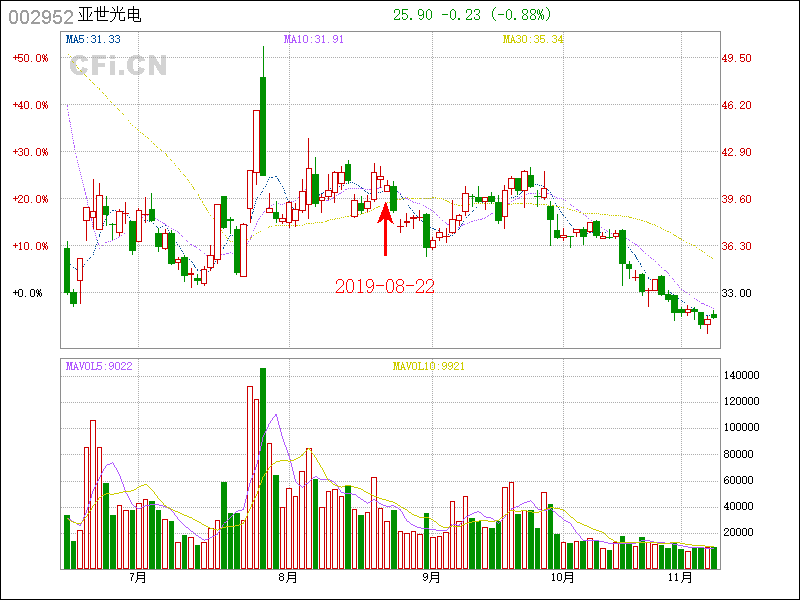Image resolution: width=800 pixels, height=600 pixels.
Task: Click the price change text -0.23 (-0.88%)
Action: [494, 14]
